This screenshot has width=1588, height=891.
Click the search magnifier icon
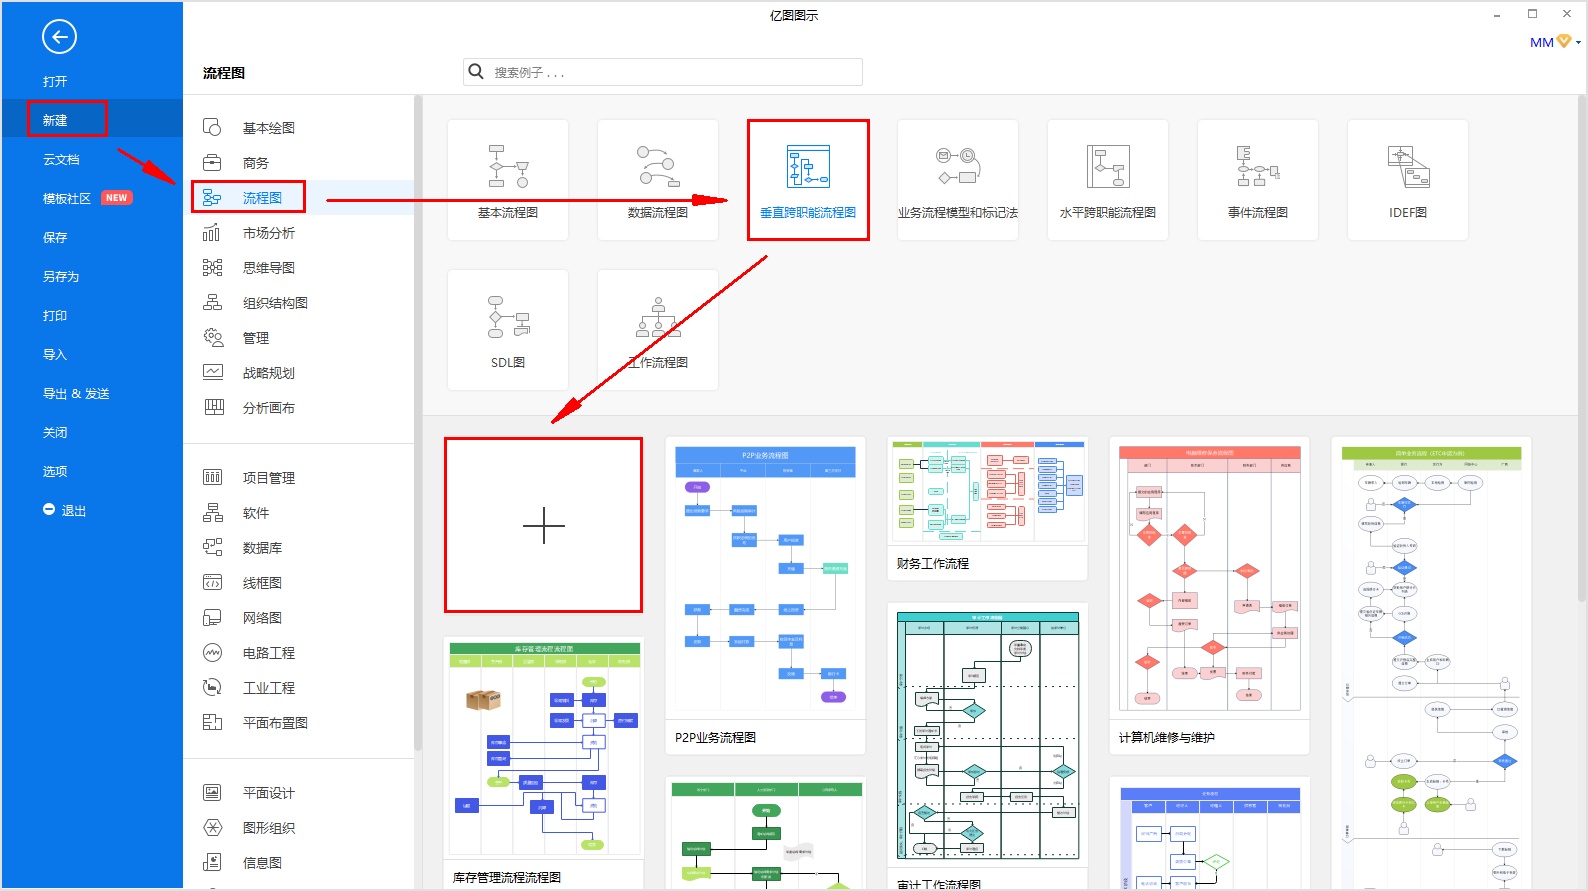[x=476, y=71]
